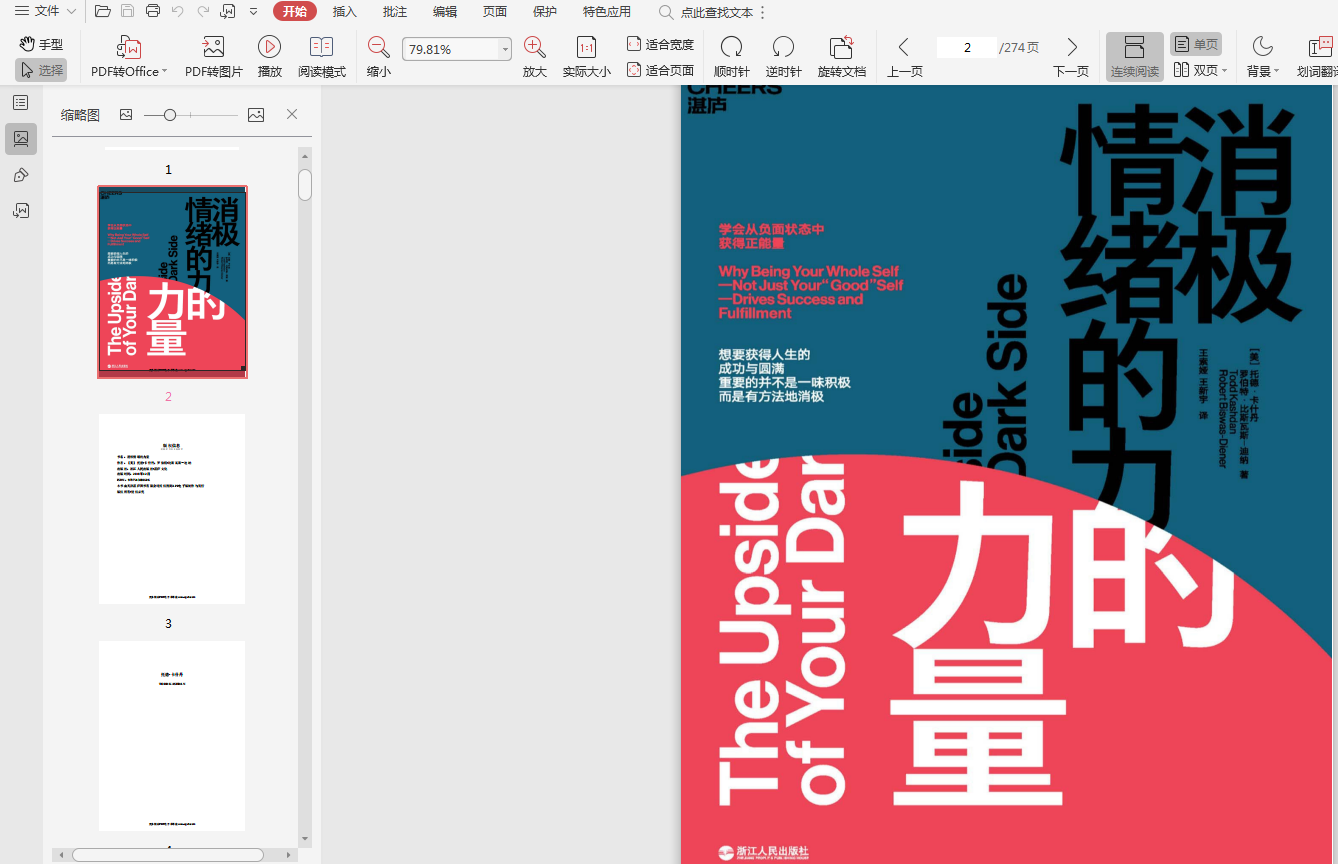This screenshot has width=1338, height=864.
Task: Expand the 背景 dropdown arrow
Action: point(1277,72)
